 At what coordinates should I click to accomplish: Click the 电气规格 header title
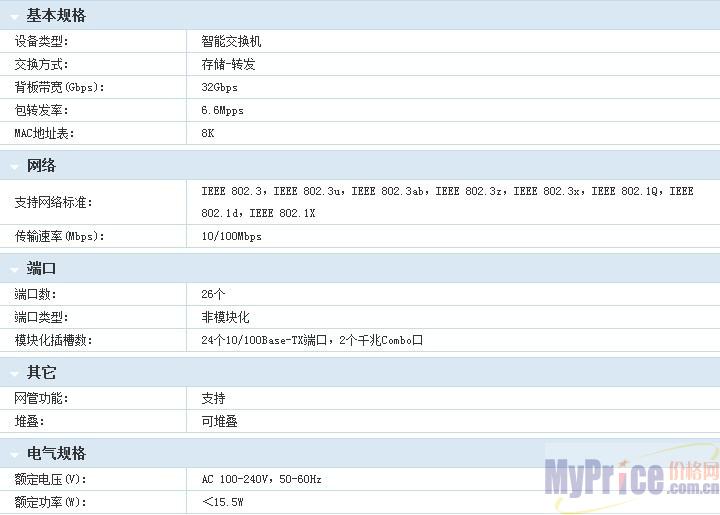tap(56, 454)
